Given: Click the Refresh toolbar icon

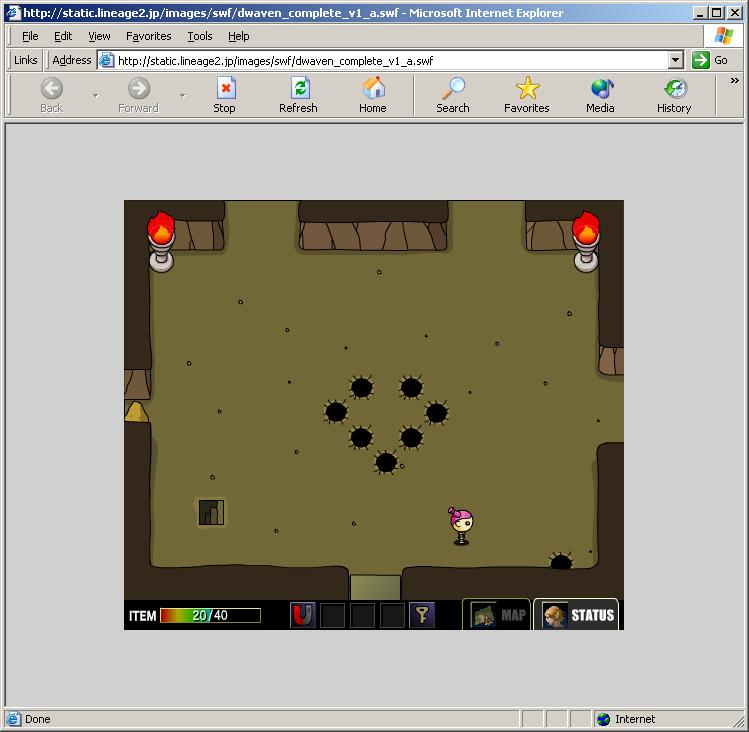Looking at the screenshot, I should coord(299,96).
